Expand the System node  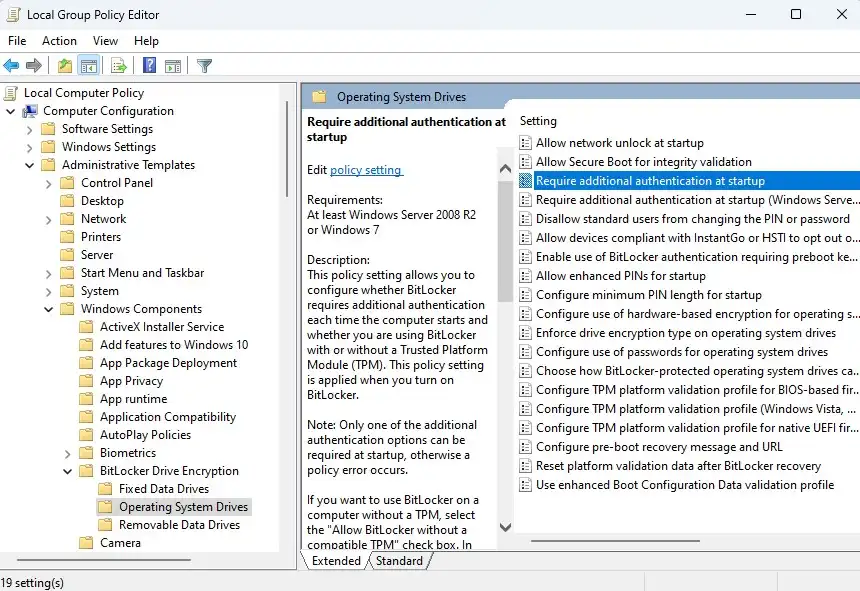click(x=48, y=292)
